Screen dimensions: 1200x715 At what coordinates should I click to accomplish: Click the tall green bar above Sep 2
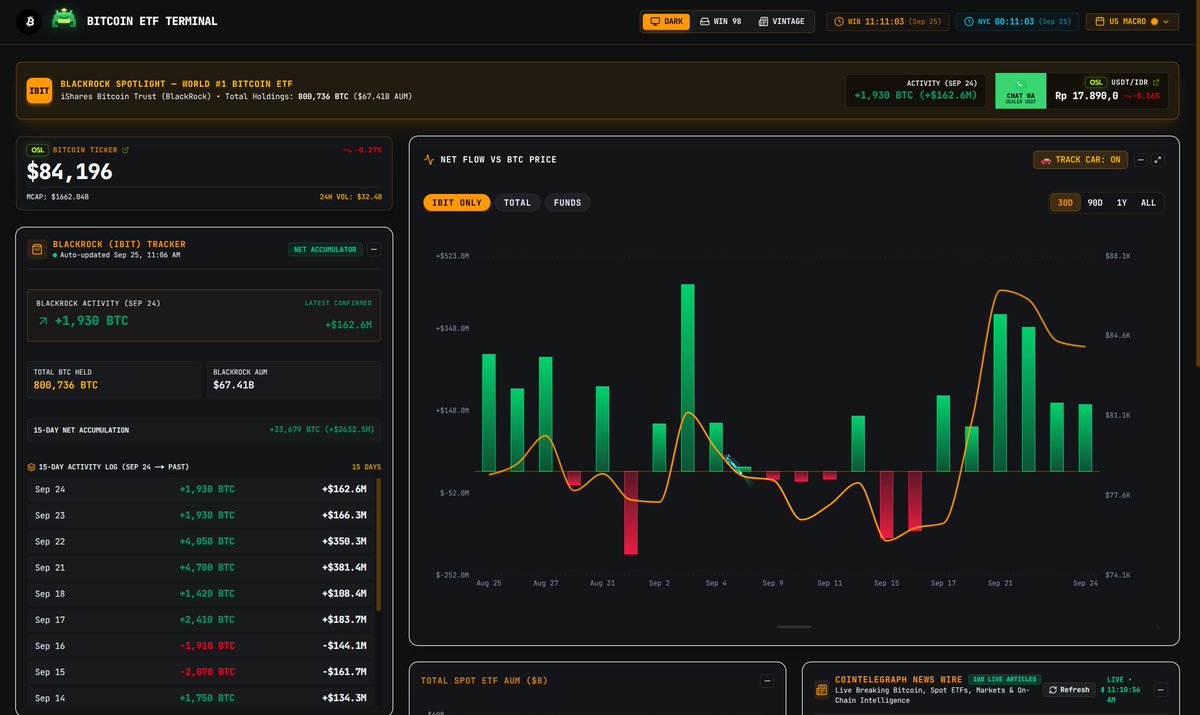point(688,378)
